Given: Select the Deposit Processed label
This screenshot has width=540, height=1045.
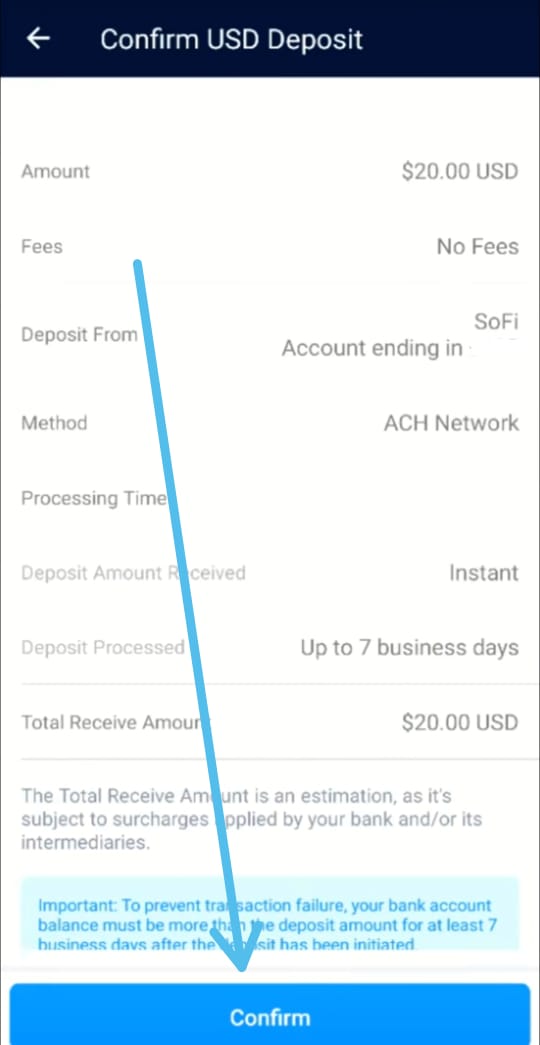Looking at the screenshot, I should pyautogui.click(x=103, y=648).
